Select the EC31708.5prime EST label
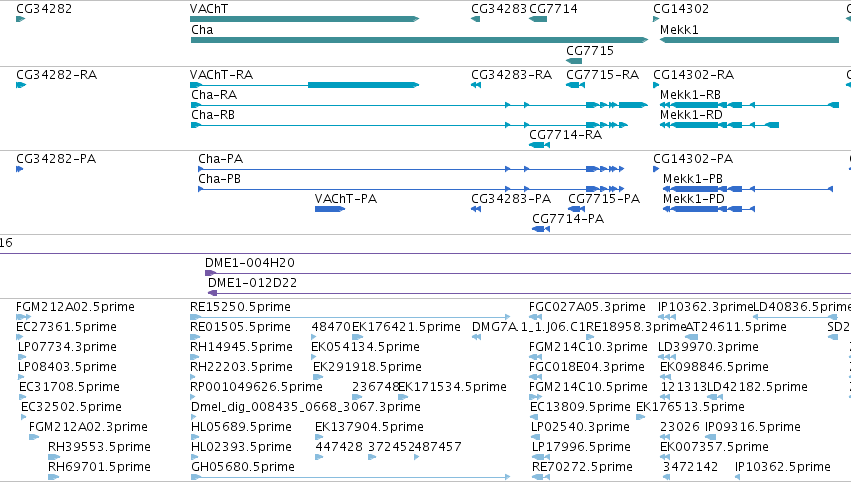 [x=69, y=388]
